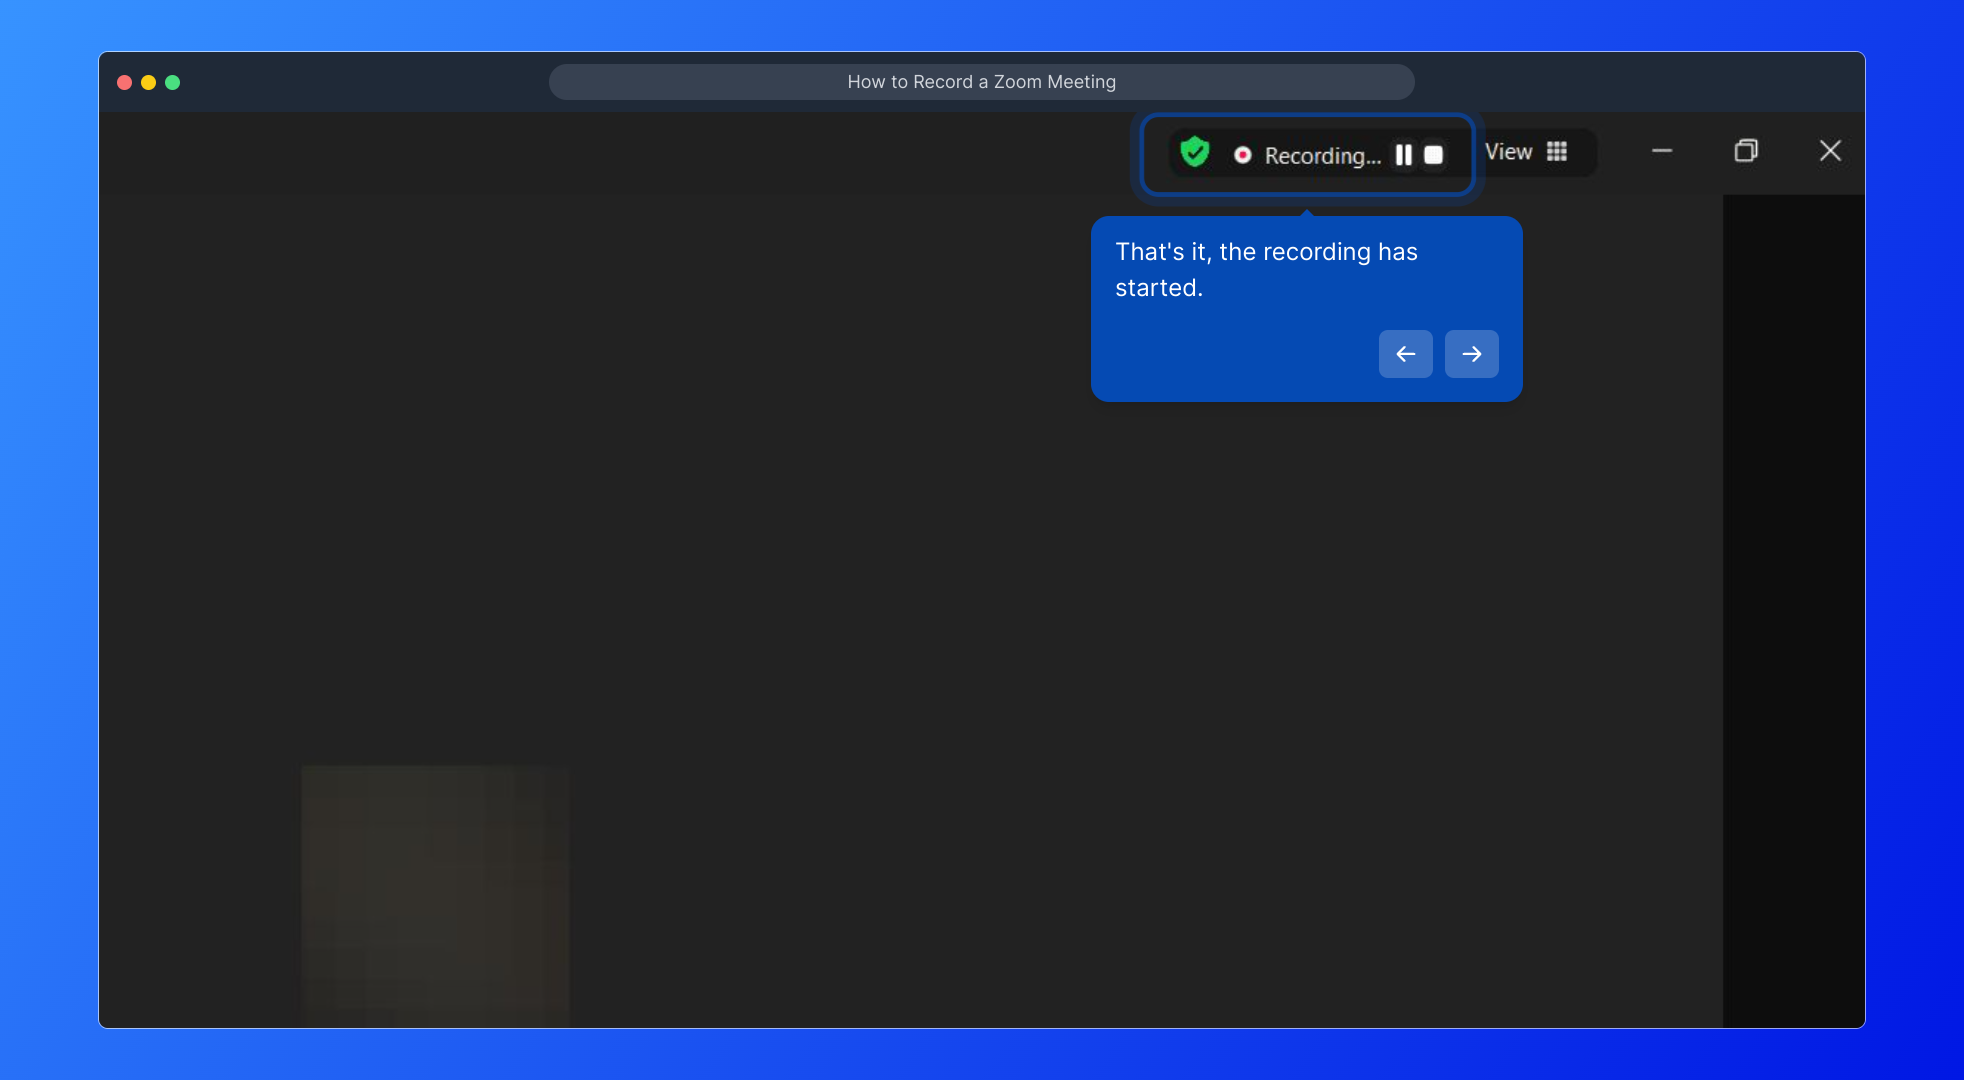Click the darker side panel on the right

tap(1793, 610)
